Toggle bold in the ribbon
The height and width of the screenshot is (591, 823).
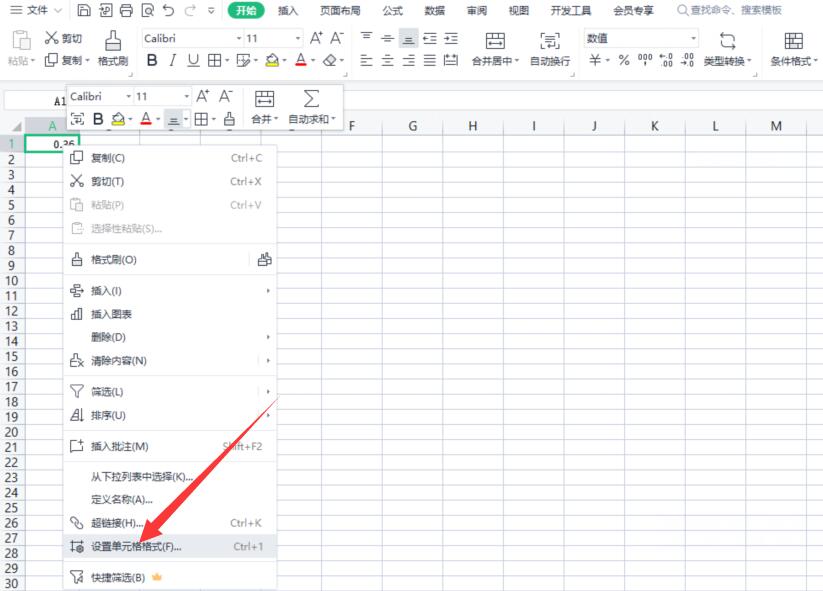pos(152,60)
